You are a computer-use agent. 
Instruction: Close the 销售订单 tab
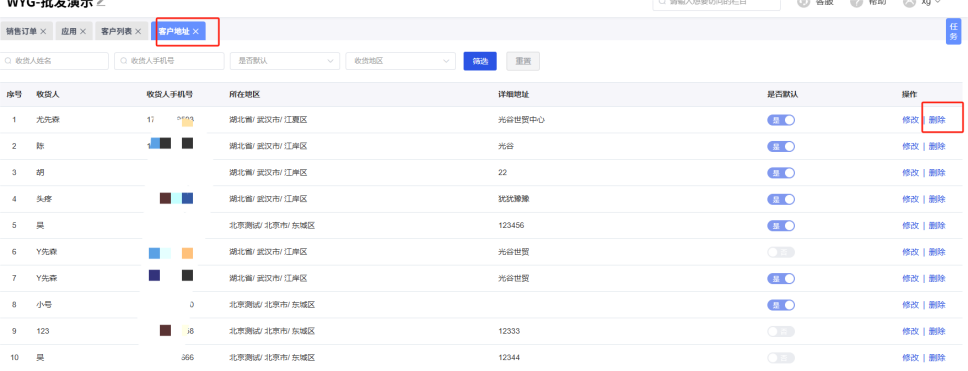point(43,31)
